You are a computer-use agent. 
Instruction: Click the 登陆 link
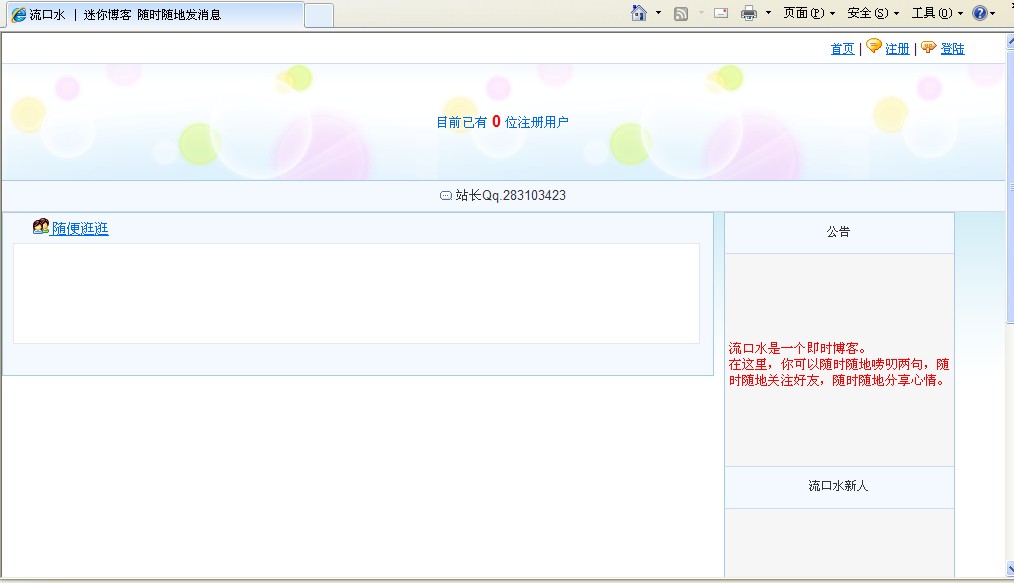pyautogui.click(x=952, y=48)
